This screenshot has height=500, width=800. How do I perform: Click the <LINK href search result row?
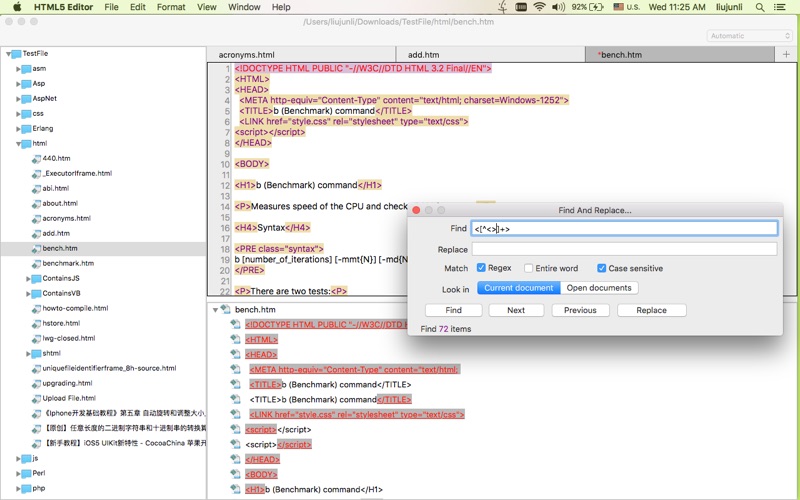(357, 414)
